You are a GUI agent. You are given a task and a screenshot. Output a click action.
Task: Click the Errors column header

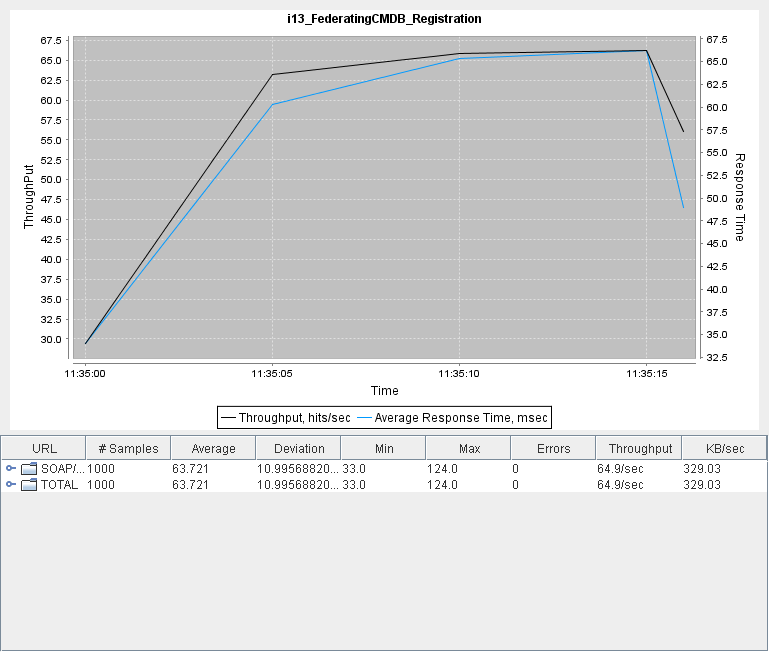point(554,448)
